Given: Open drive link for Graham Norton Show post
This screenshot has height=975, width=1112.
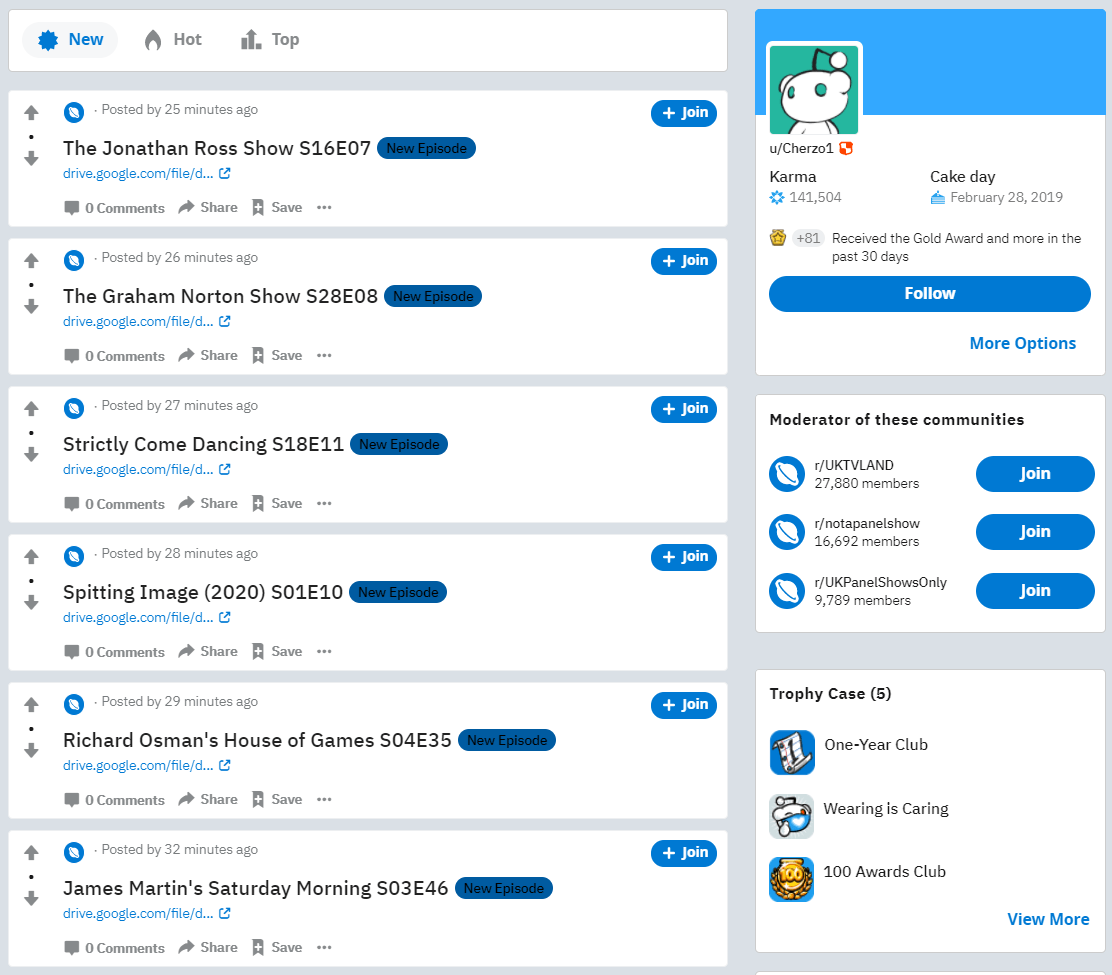Looking at the screenshot, I should [146, 321].
